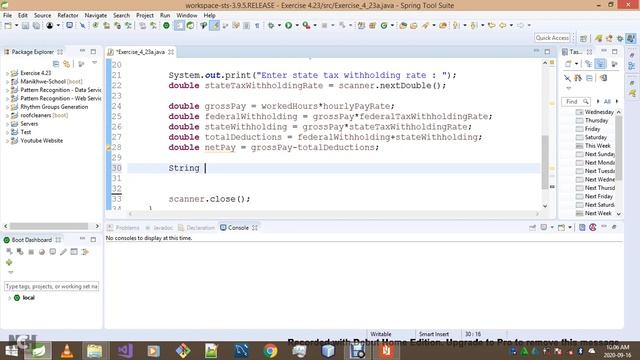This screenshot has height=360, width=640.
Task: Open the Navigate menu
Action: click(x=96, y=15)
